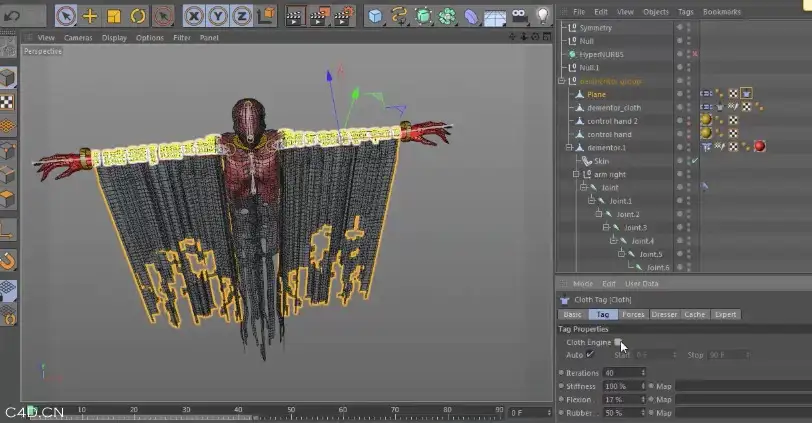This screenshot has height=423, width=812.
Task: Open the render settings
Action: click(x=343, y=17)
